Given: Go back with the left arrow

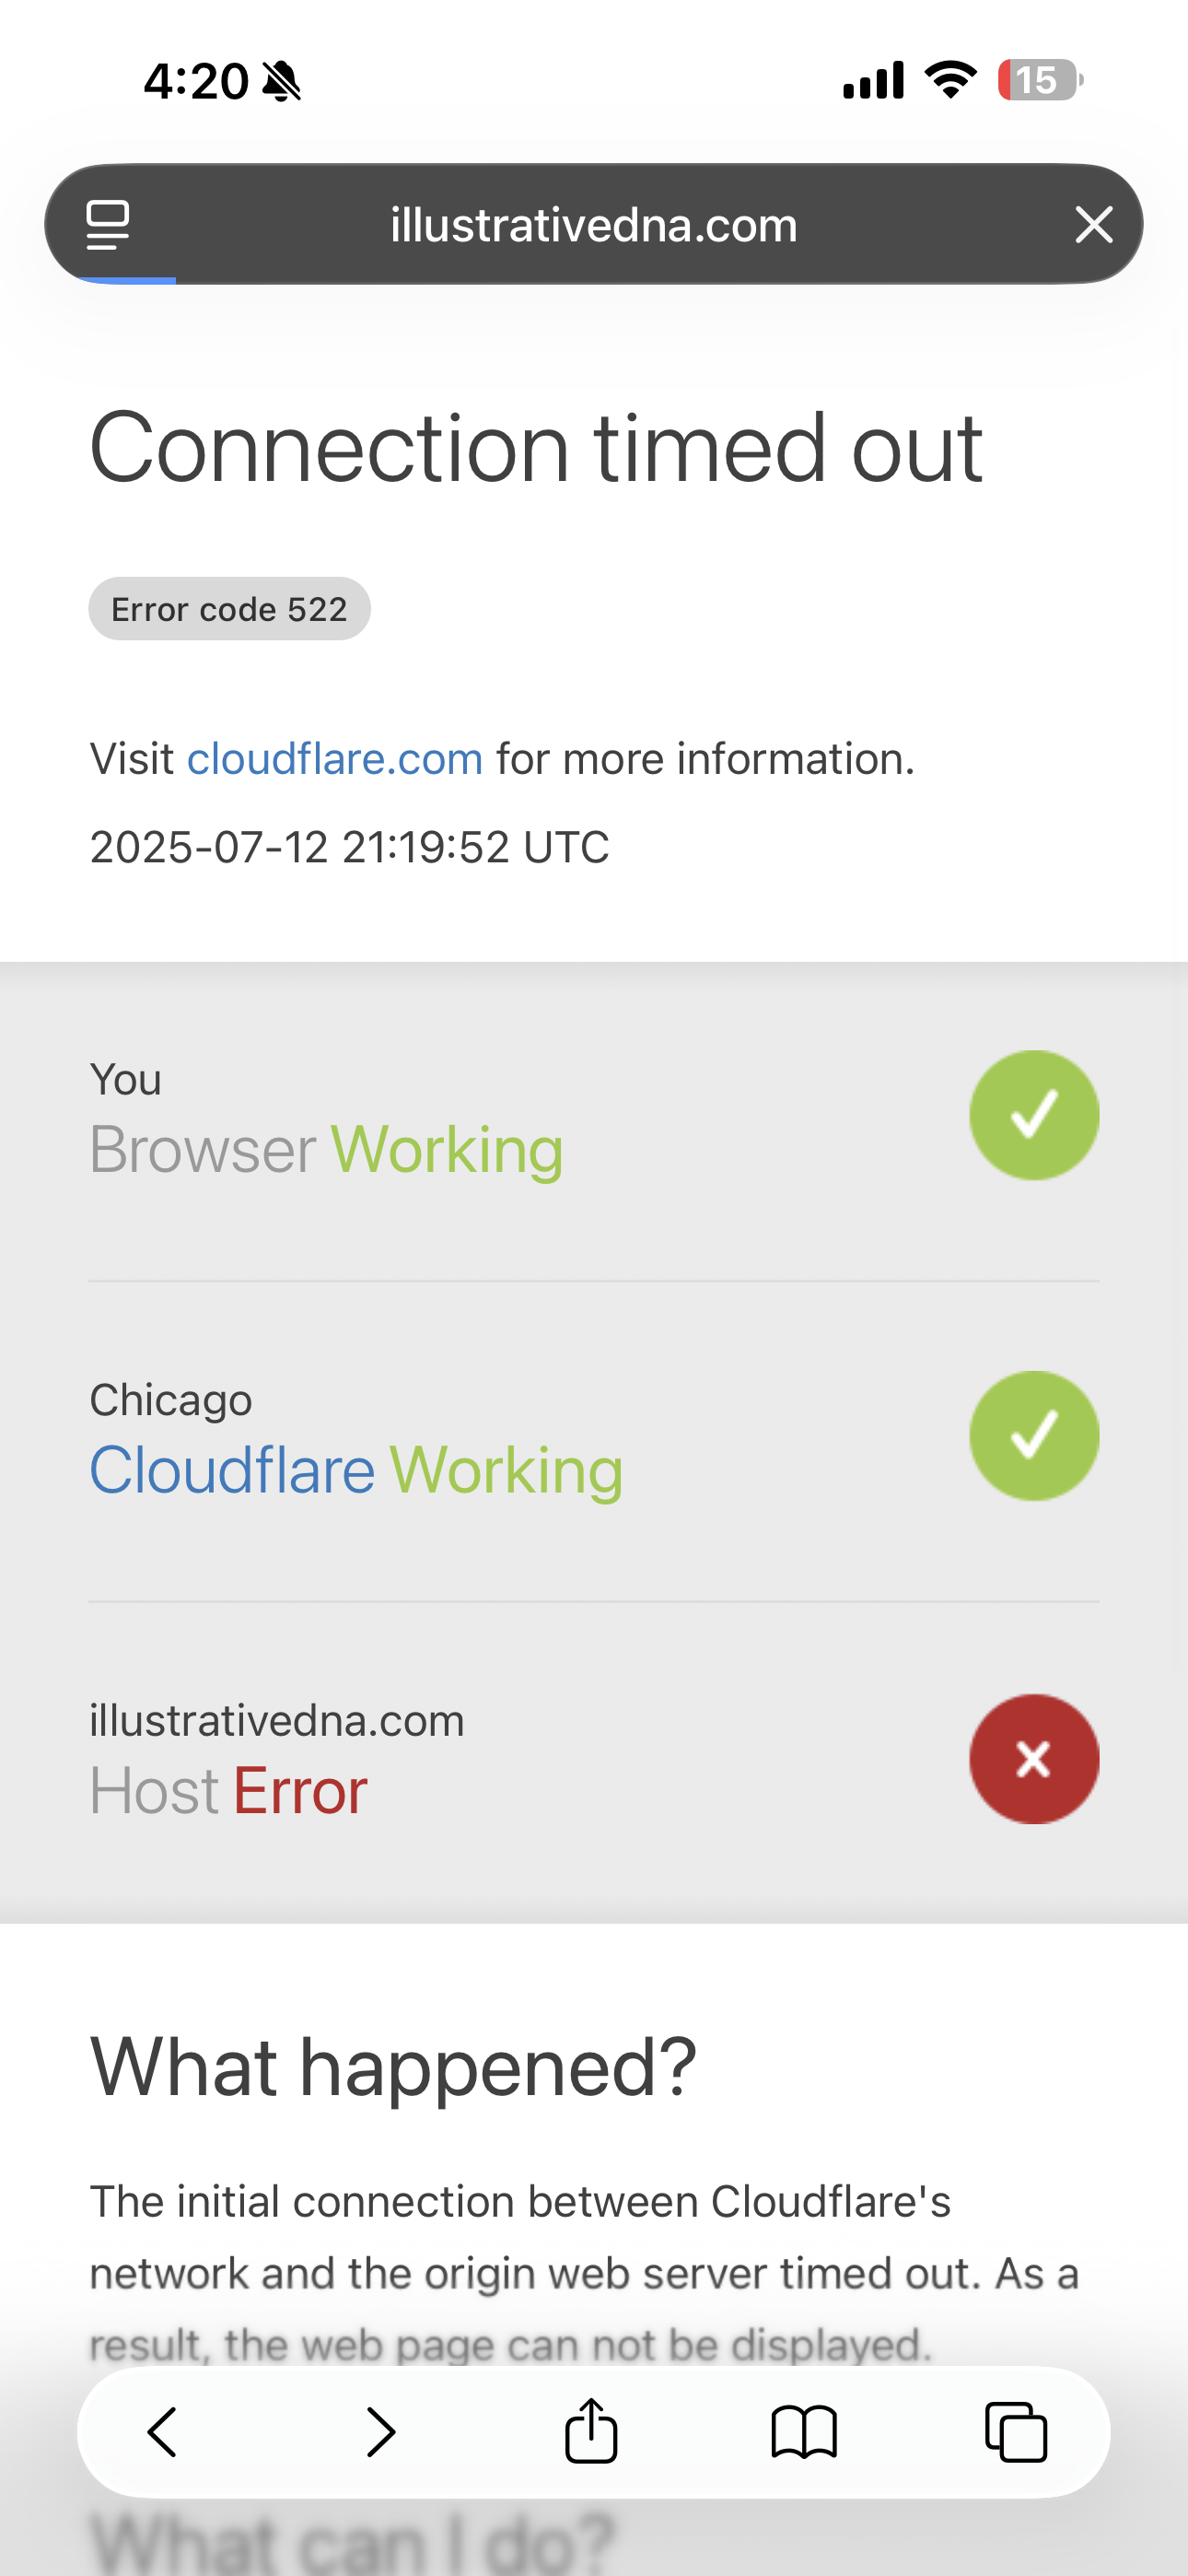Looking at the screenshot, I should click(163, 2431).
